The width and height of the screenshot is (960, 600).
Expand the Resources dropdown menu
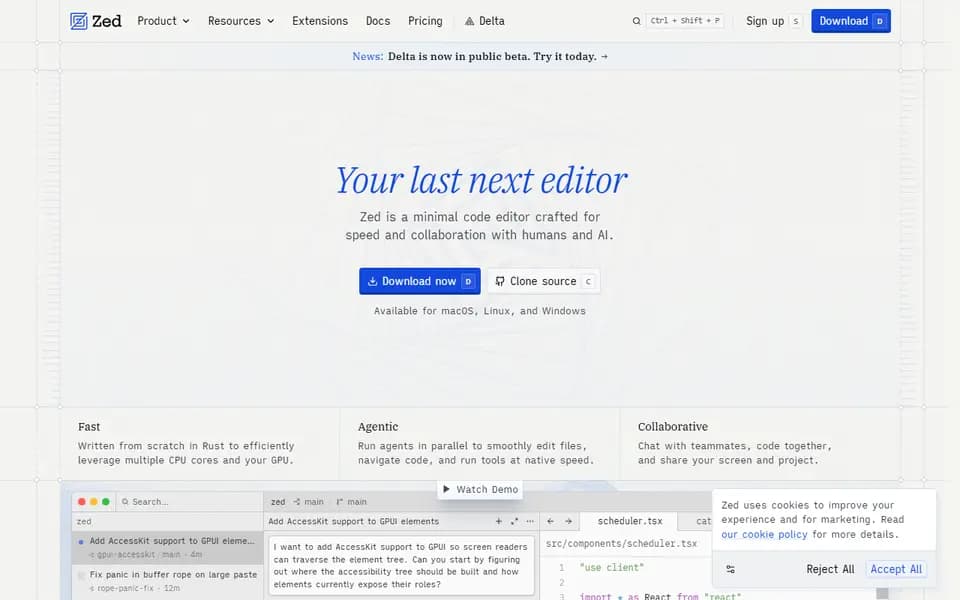(241, 21)
